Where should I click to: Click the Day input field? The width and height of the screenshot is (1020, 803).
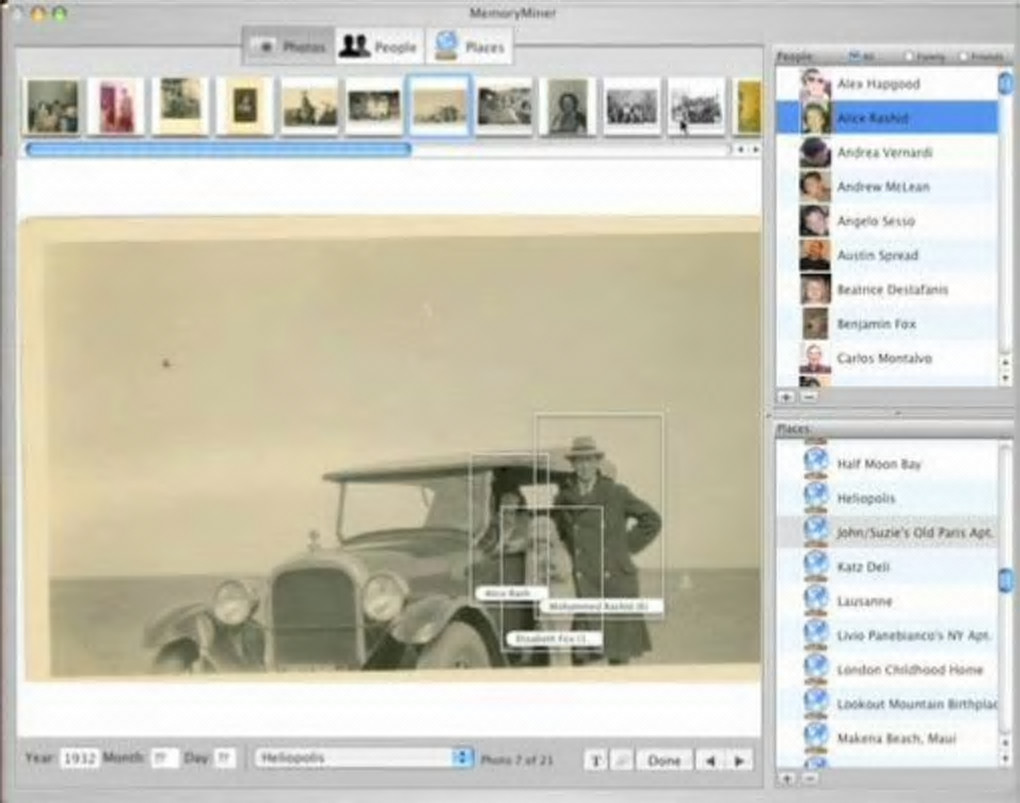pos(224,758)
